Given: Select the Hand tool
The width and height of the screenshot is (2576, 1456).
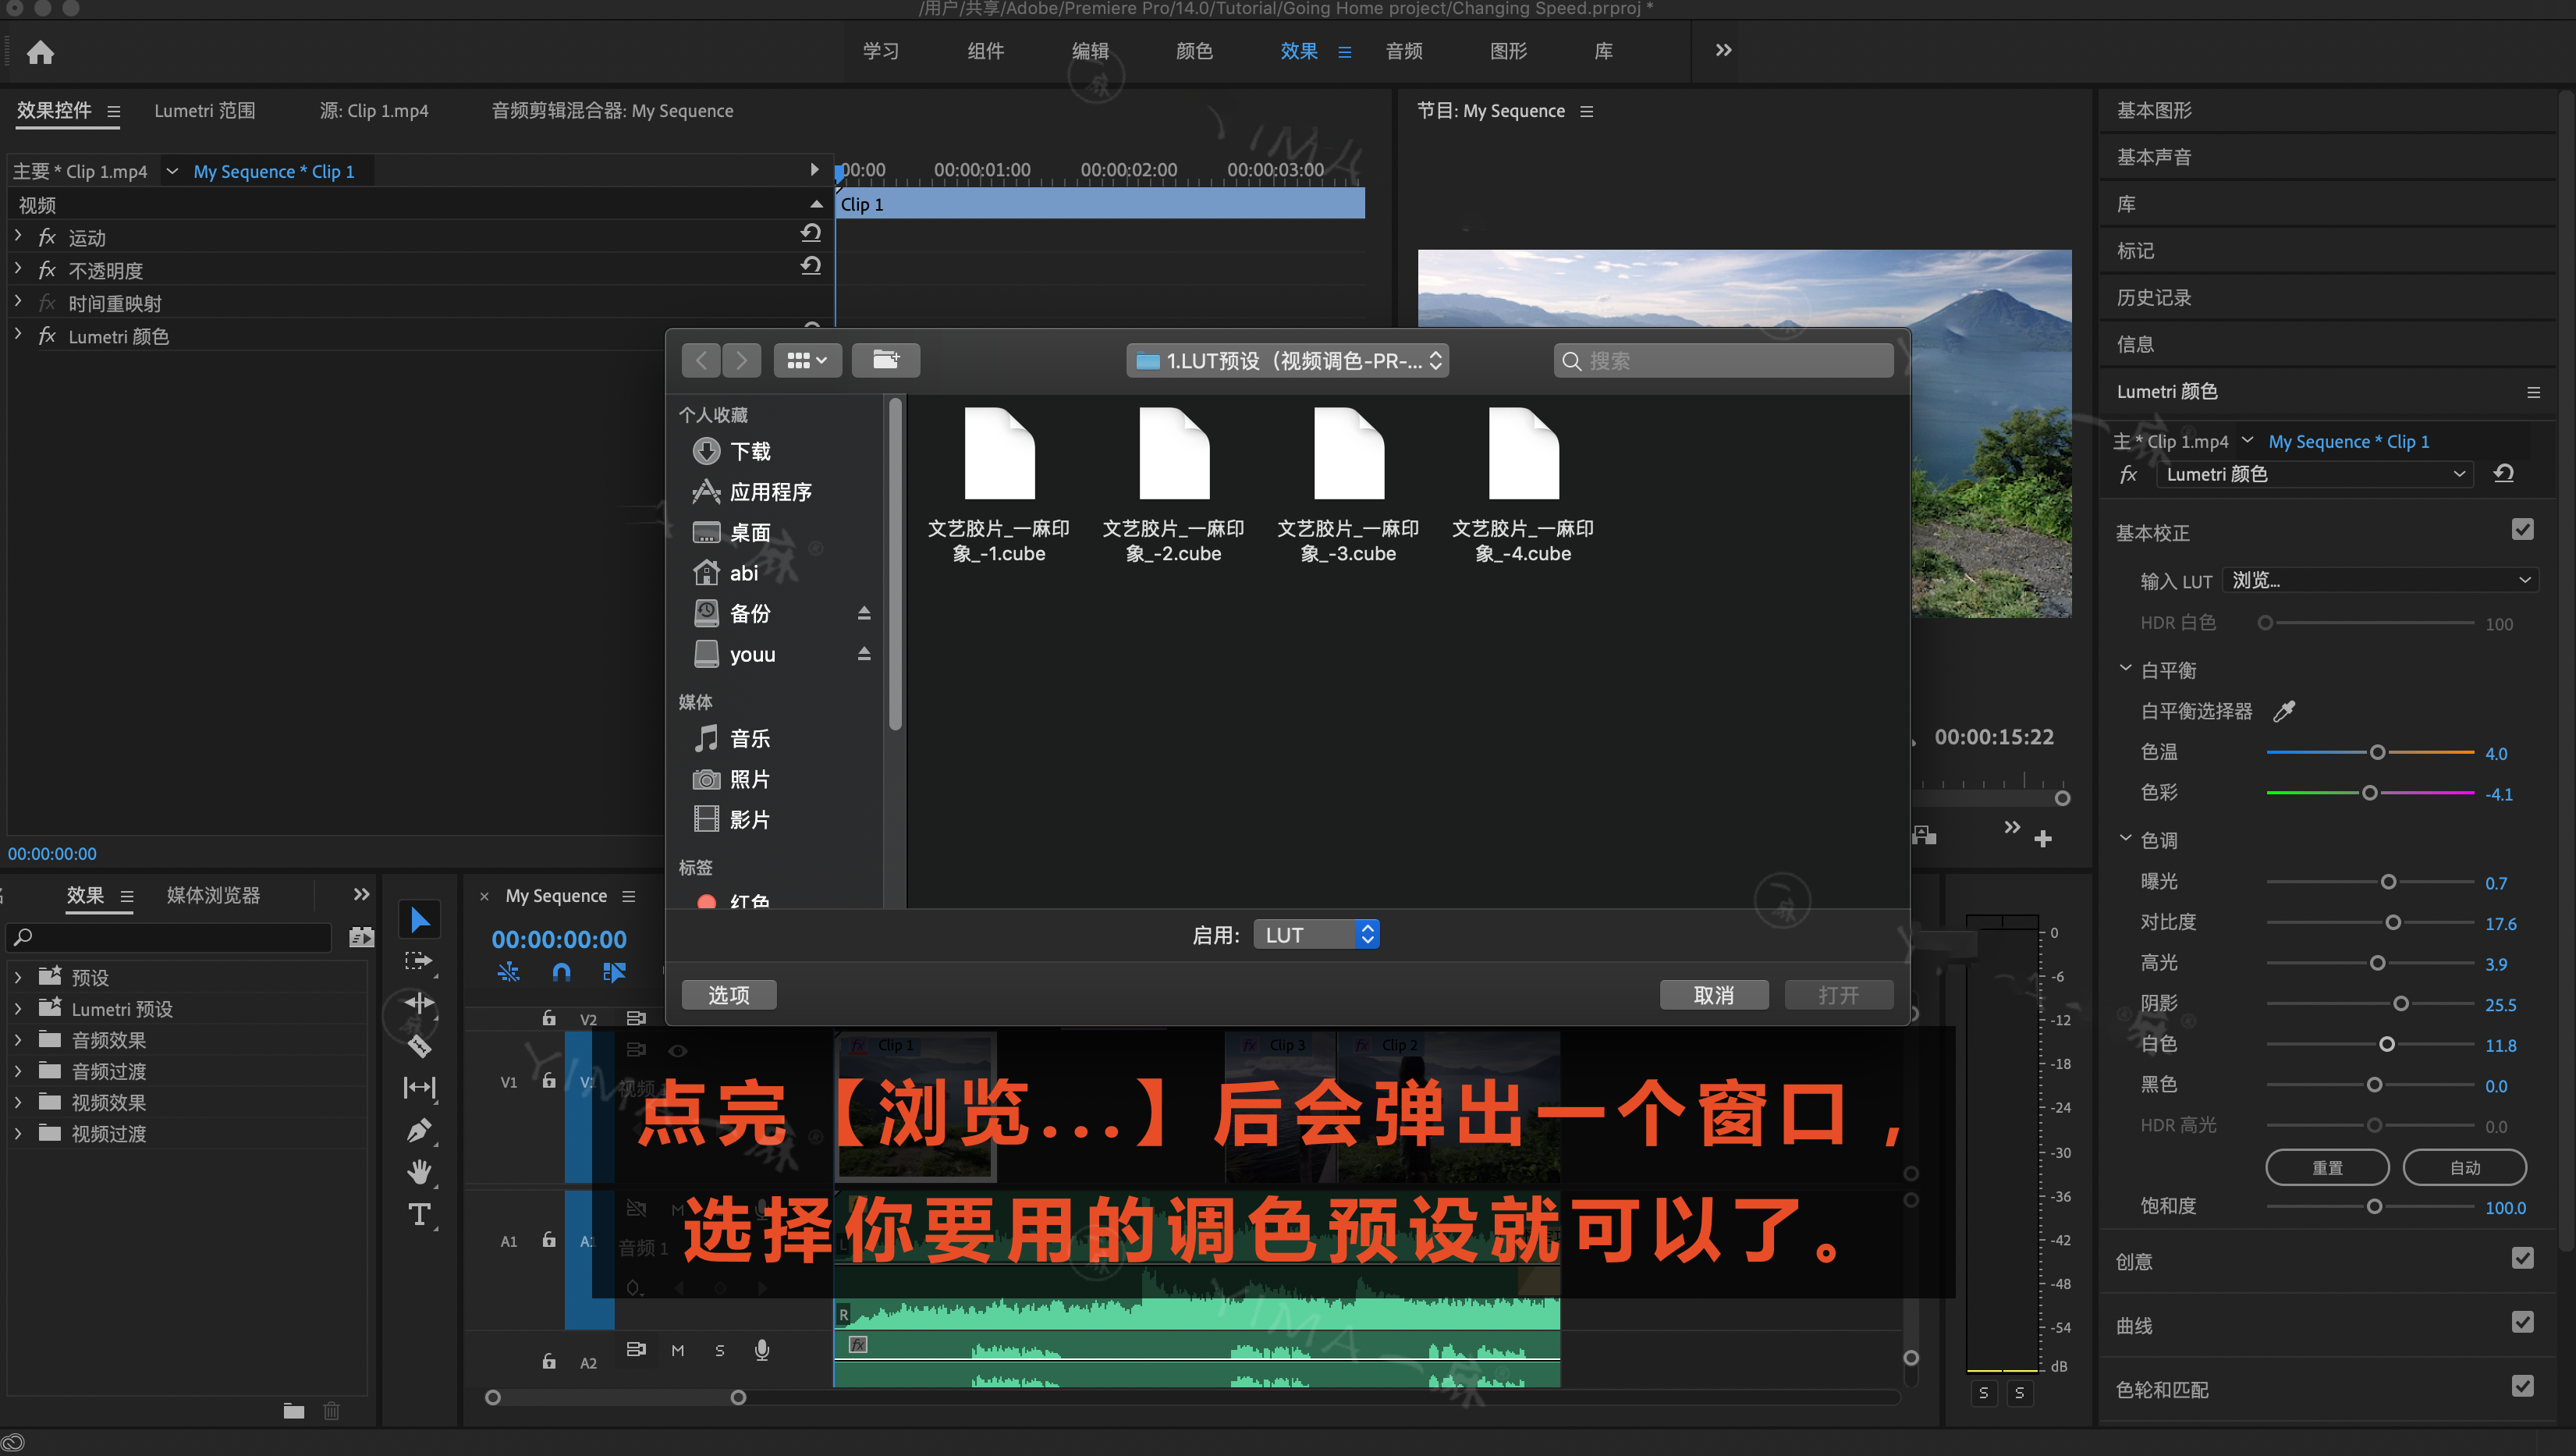Looking at the screenshot, I should click(x=419, y=1172).
